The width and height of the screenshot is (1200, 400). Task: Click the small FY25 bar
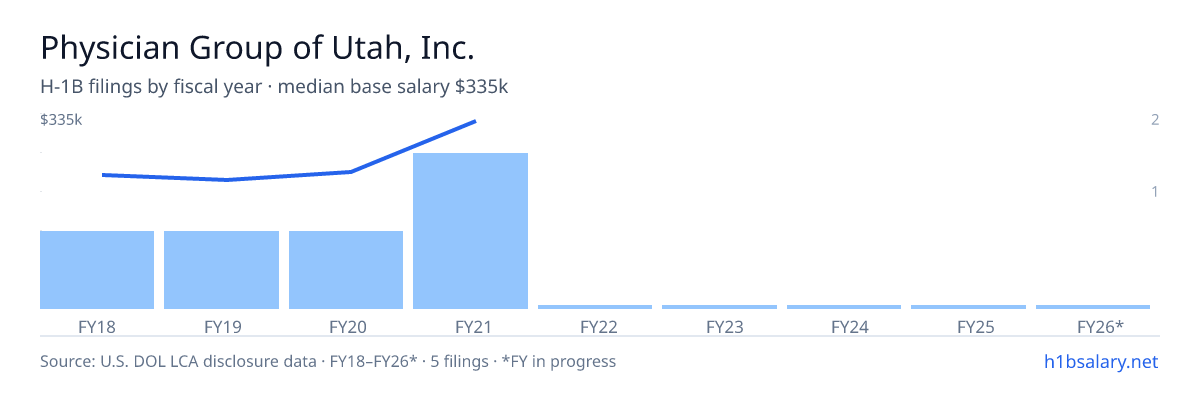(968, 307)
